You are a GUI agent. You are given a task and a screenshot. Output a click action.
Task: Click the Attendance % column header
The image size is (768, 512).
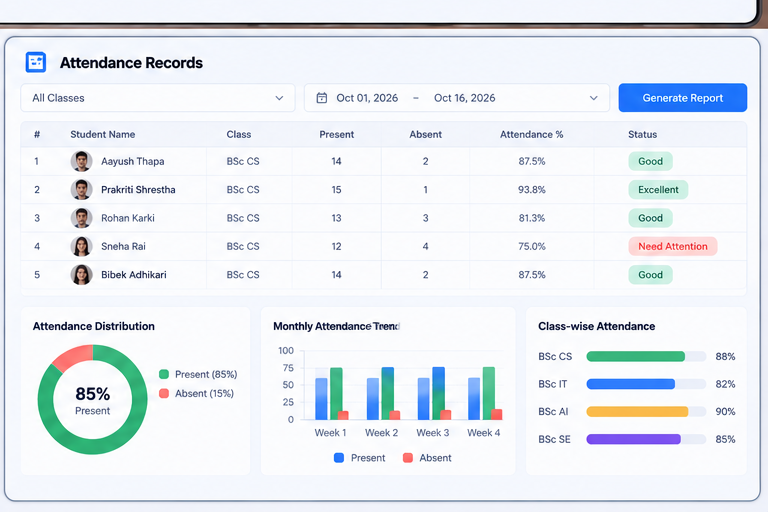(531, 134)
